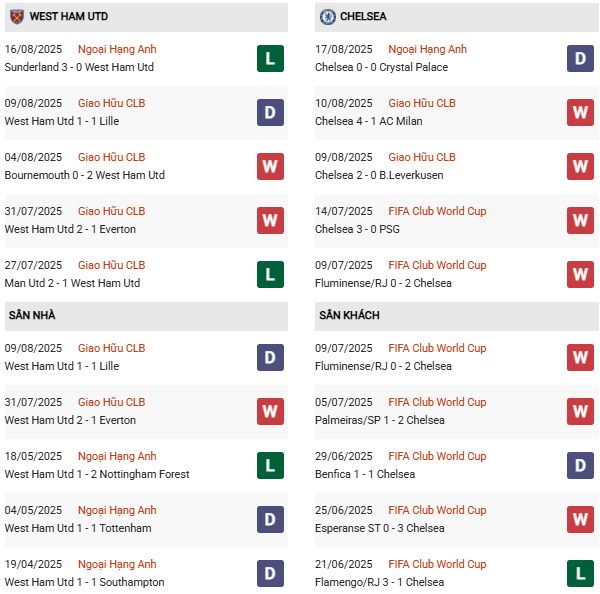Click the W badge for Chelsea 3-0 PSG
Screen dimensions: 600x594
point(580,220)
